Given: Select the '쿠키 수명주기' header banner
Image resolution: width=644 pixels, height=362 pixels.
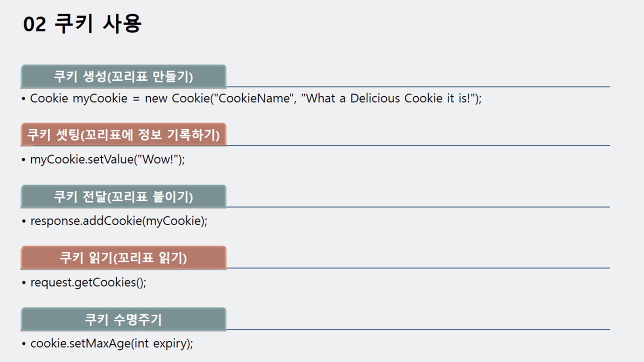Looking at the screenshot, I should click(123, 319).
